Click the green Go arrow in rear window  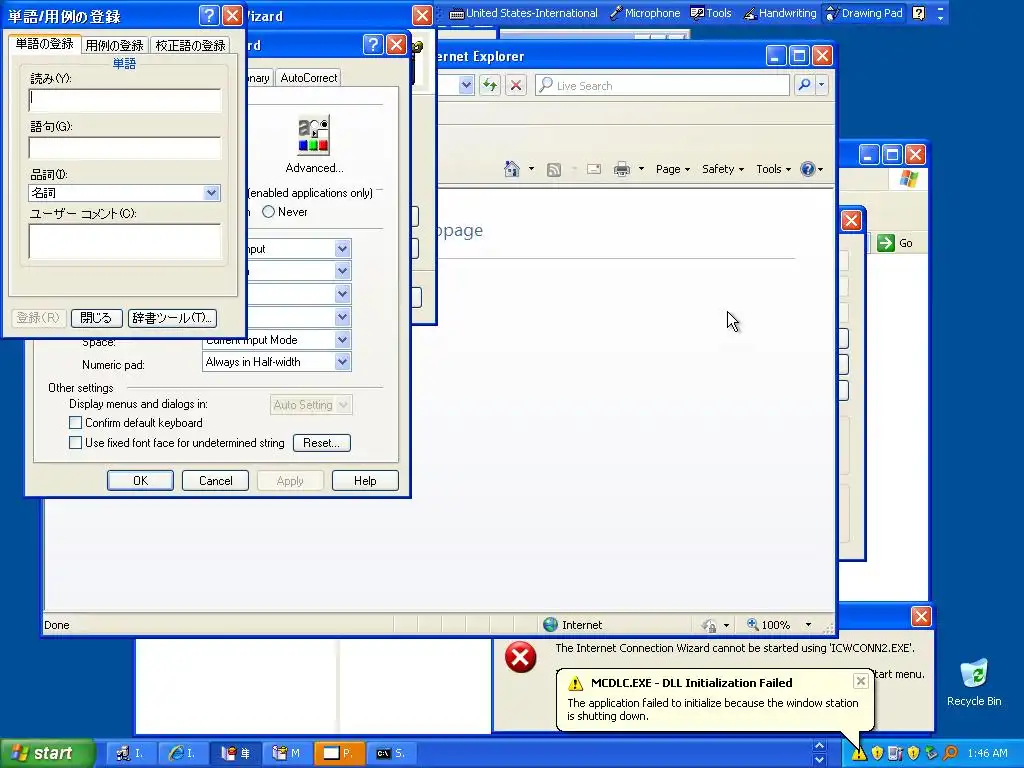(886, 243)
